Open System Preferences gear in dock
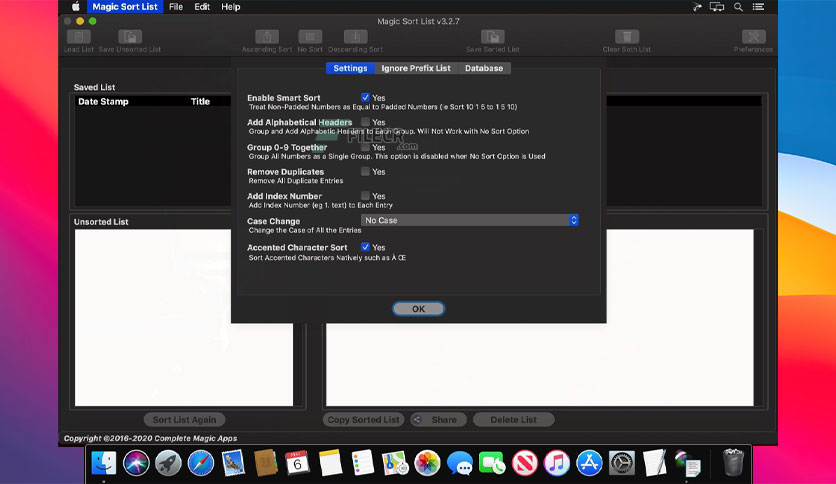 pos(622,463)
